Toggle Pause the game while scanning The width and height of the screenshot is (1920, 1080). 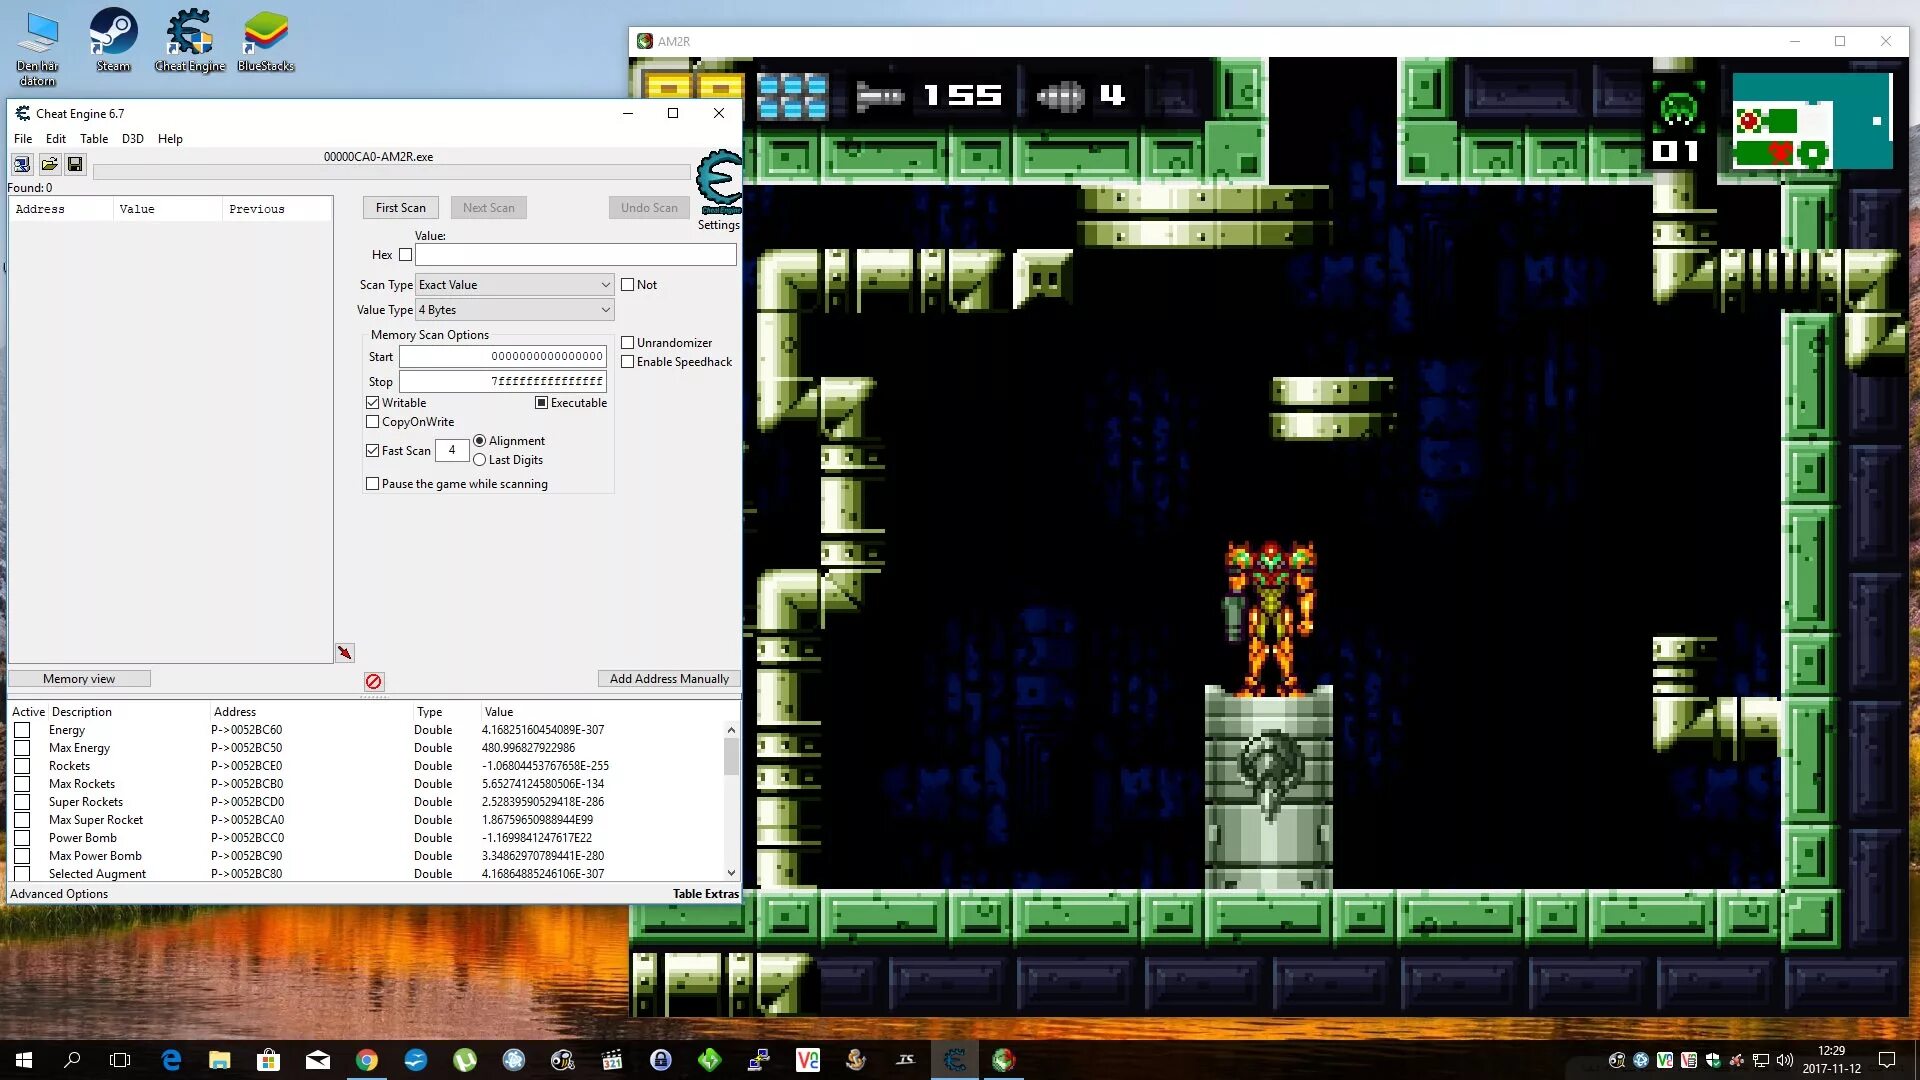point(373,484)
